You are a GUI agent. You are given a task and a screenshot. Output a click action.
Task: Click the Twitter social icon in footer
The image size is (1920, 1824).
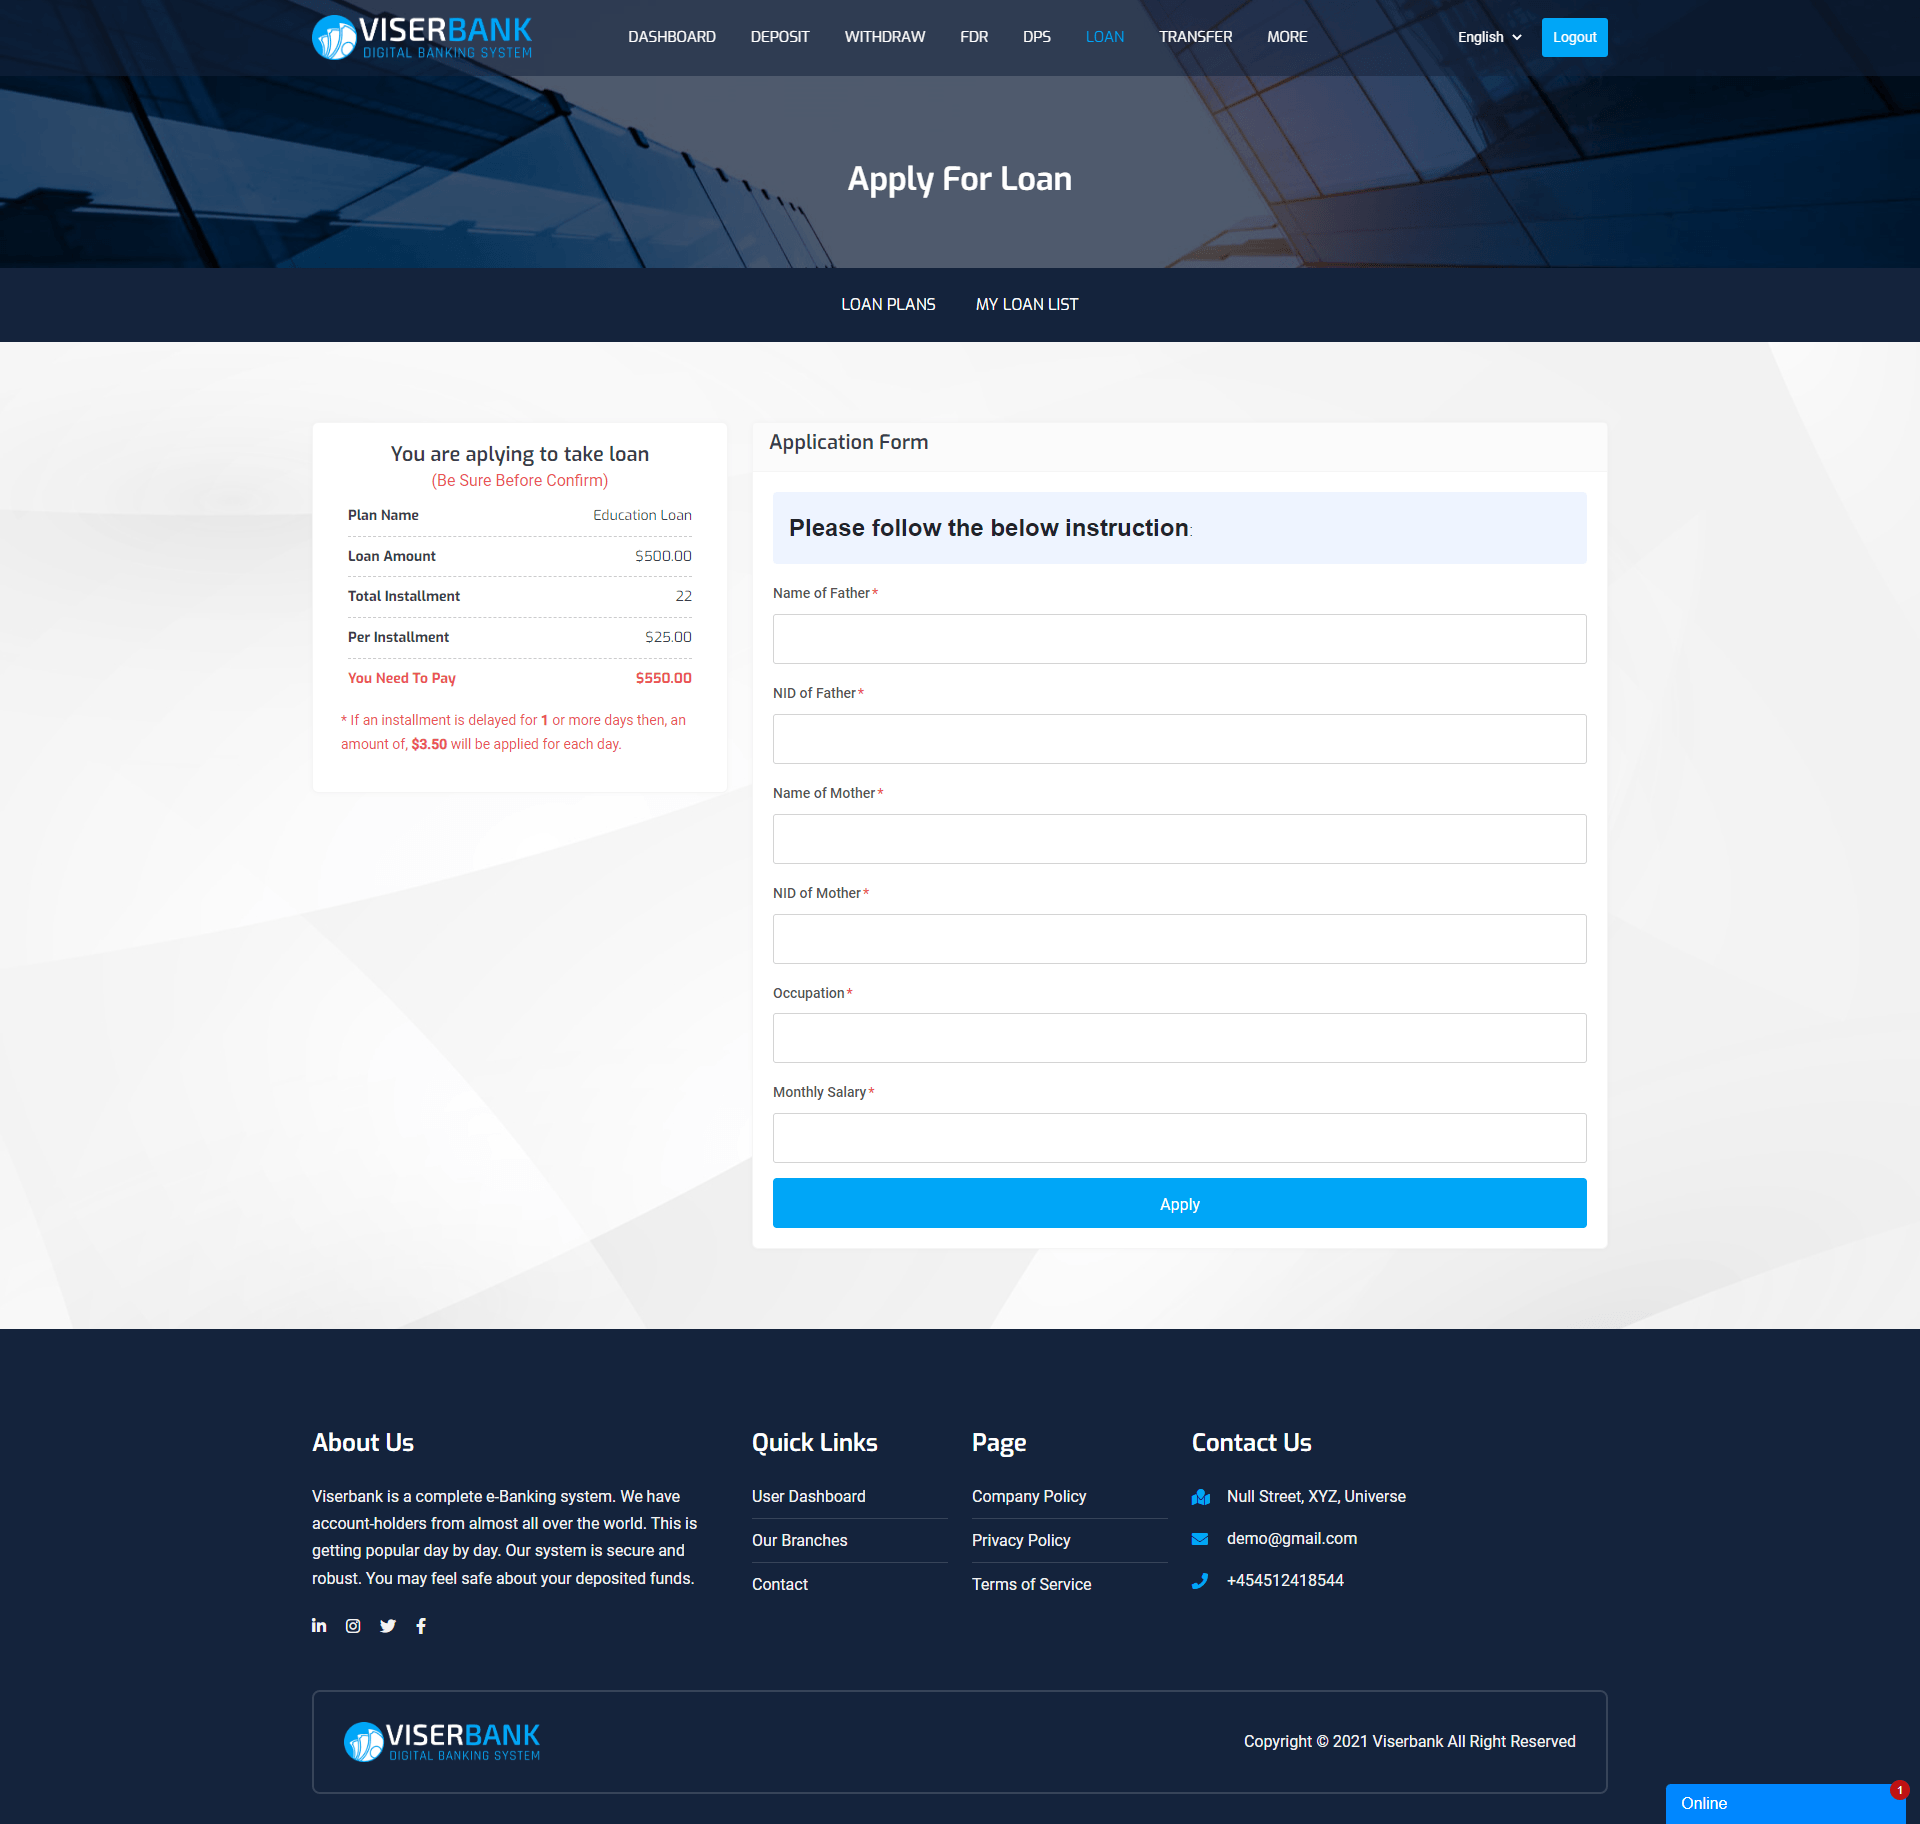[386, 1627]
